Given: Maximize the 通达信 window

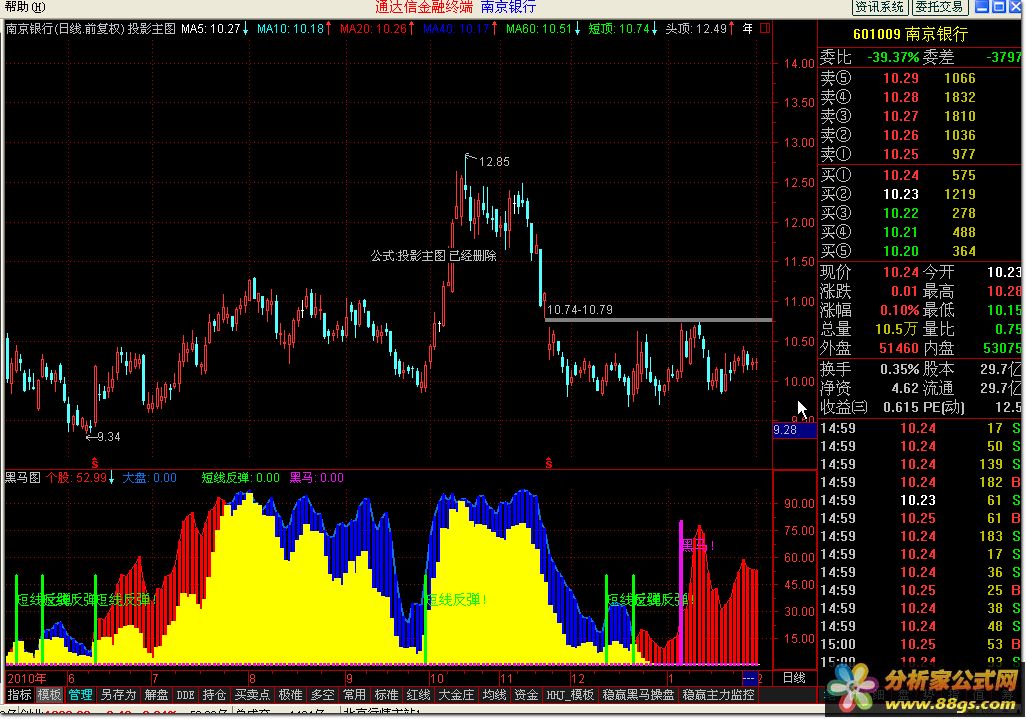Looking at the screenshot, I should 999,7.
